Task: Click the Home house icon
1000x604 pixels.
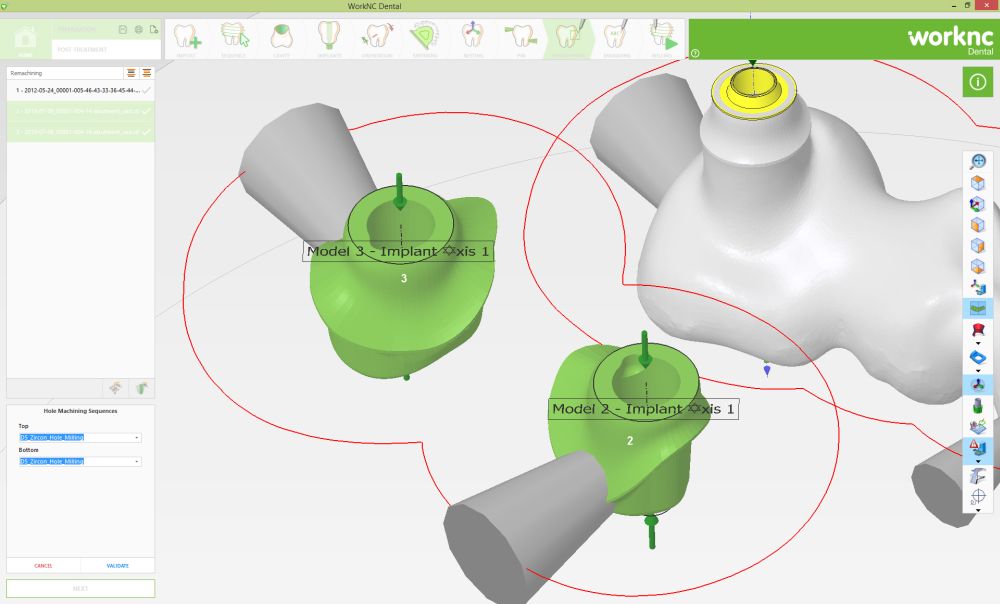Action: click(26, 38)
